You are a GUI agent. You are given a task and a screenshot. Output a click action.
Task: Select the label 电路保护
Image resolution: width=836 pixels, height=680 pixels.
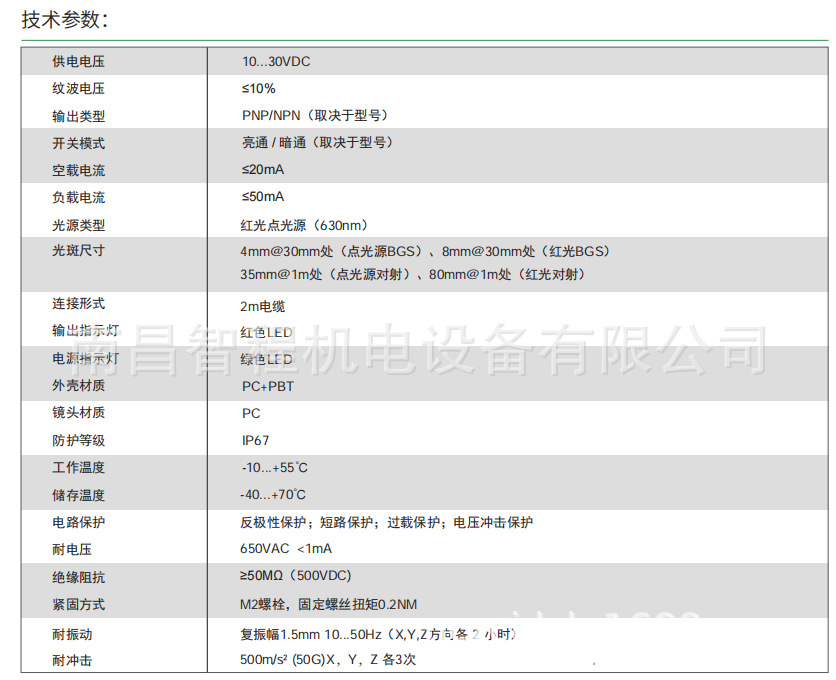point(78,523)
